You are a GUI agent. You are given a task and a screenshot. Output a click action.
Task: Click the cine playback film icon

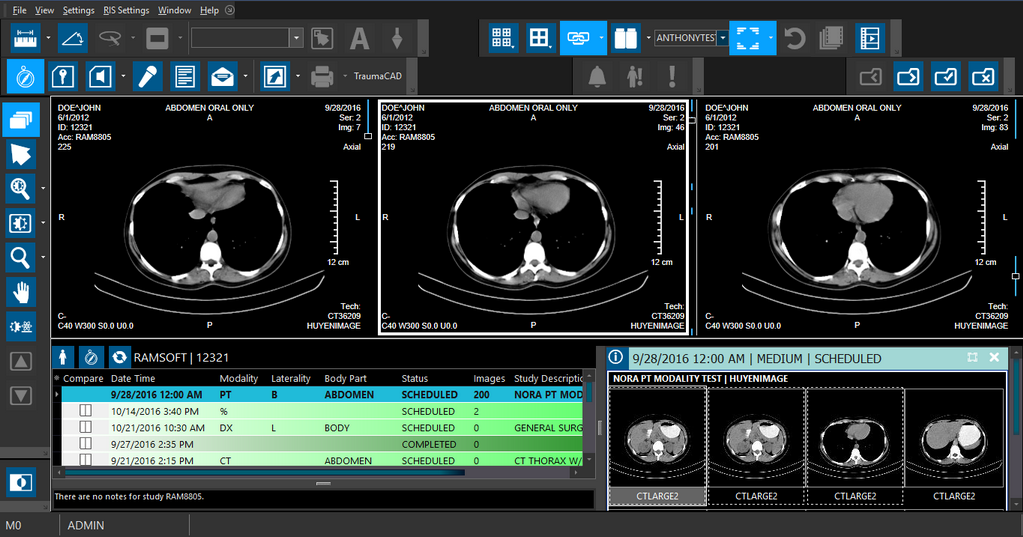coord(871,39)
